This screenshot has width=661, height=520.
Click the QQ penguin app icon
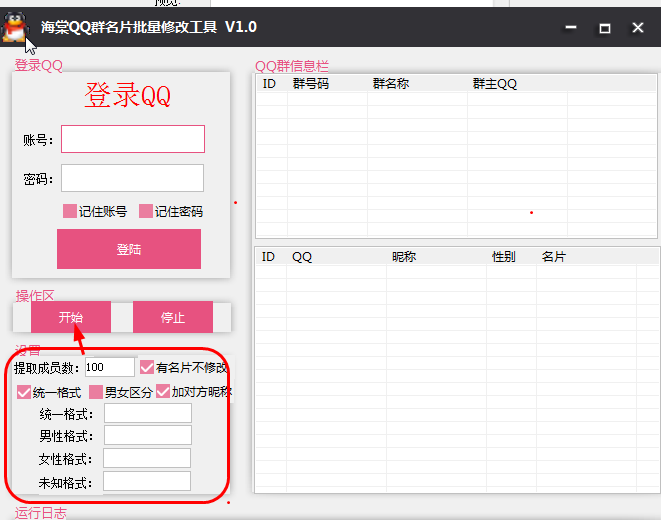15,27
